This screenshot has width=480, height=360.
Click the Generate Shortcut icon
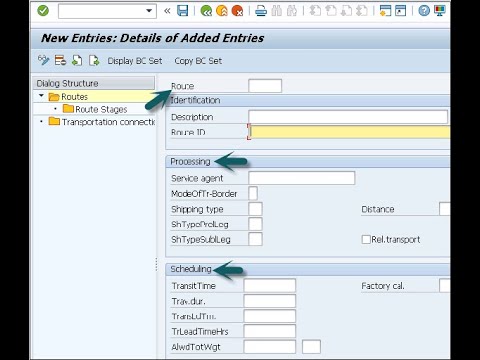(401, 11)
